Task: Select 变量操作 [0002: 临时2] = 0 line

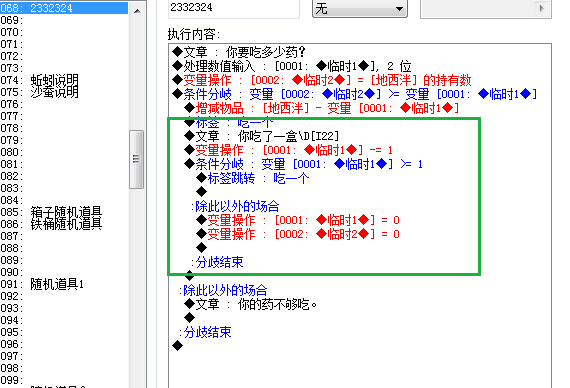Action: tap(297, 234)
